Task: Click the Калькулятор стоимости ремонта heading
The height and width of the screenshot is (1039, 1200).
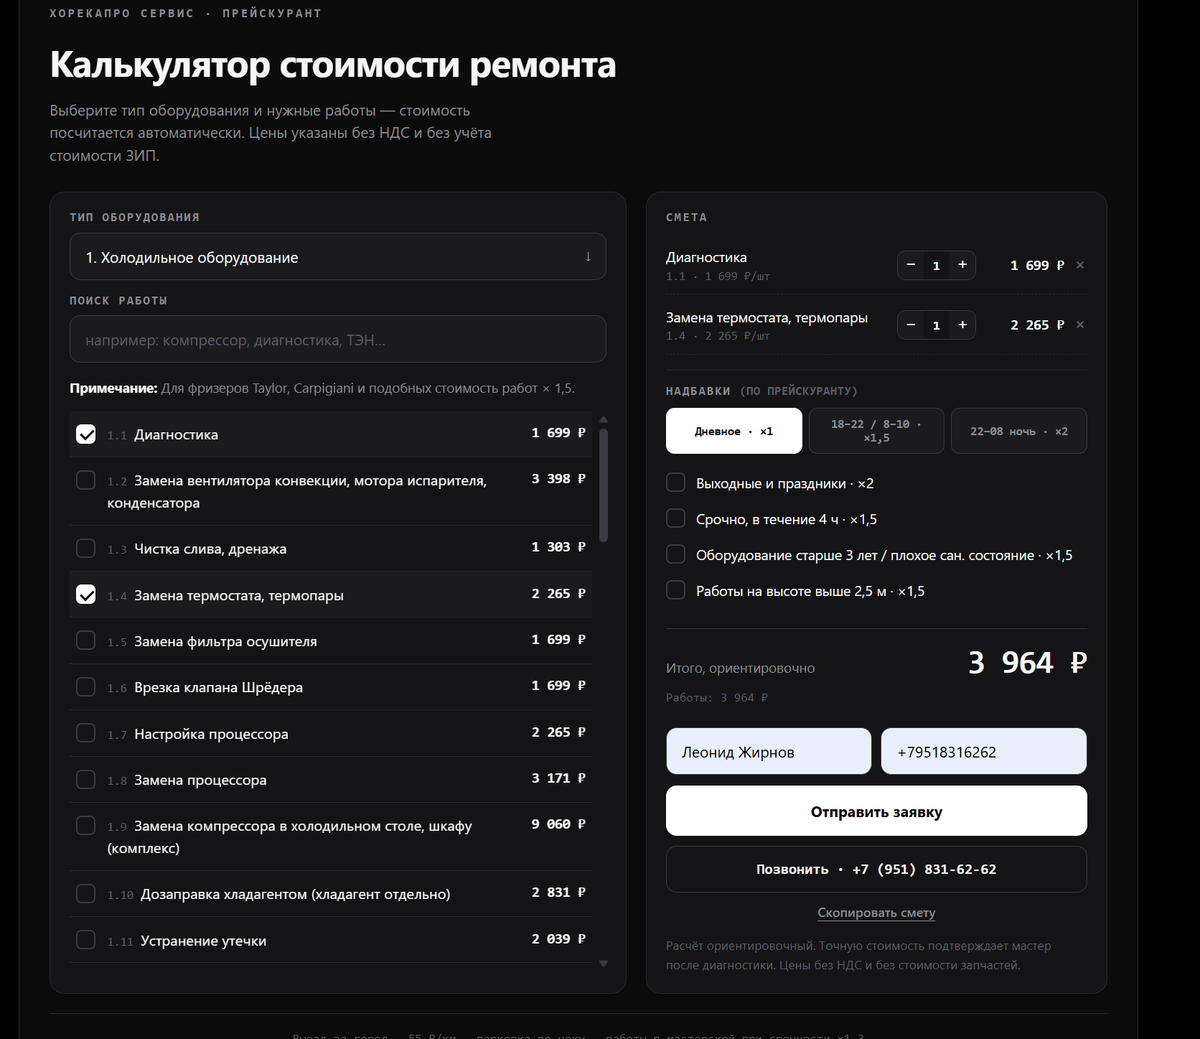Action: [x=333, y=65]
